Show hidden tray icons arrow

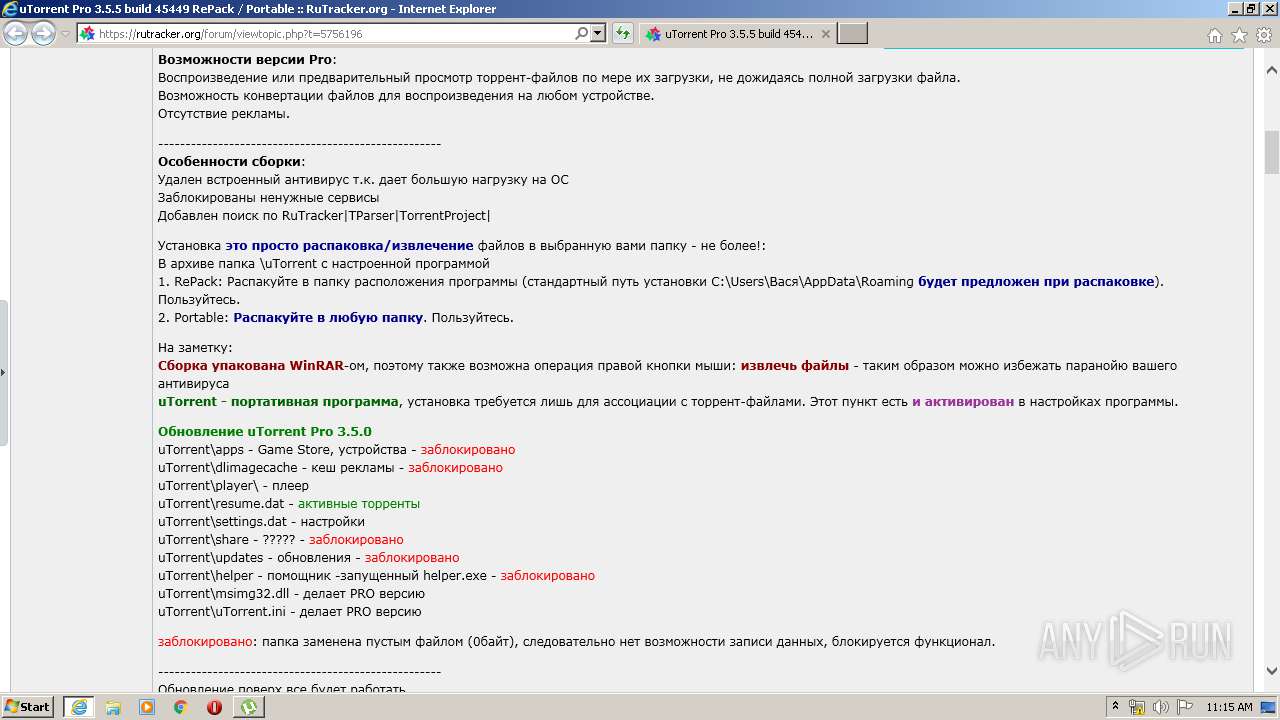[1116, 707]
